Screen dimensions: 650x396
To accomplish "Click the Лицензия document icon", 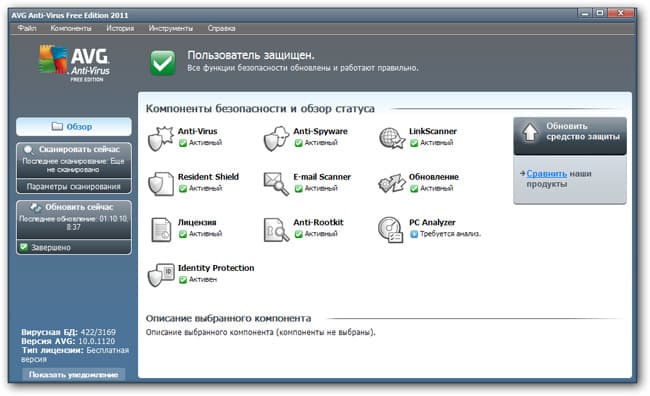I will [161, 230].
